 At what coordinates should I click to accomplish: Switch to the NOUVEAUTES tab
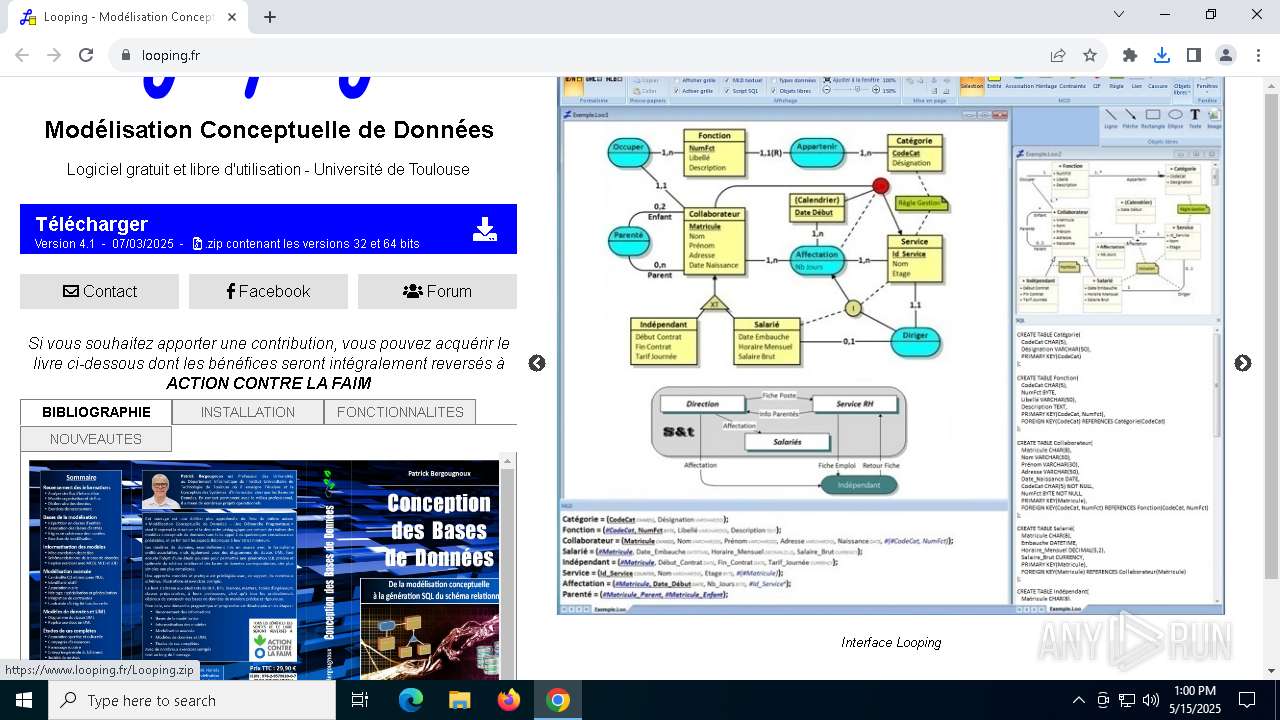[96, 439]
